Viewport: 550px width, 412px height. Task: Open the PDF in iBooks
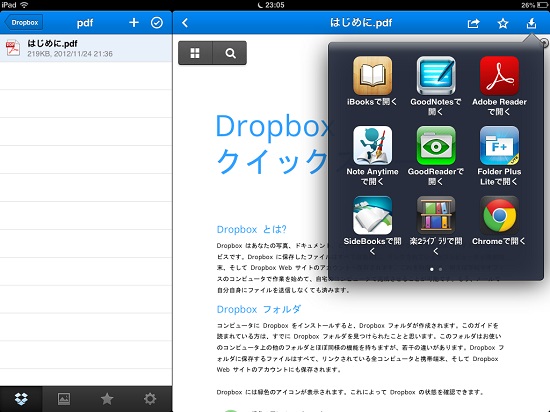(x=372, y=75)
